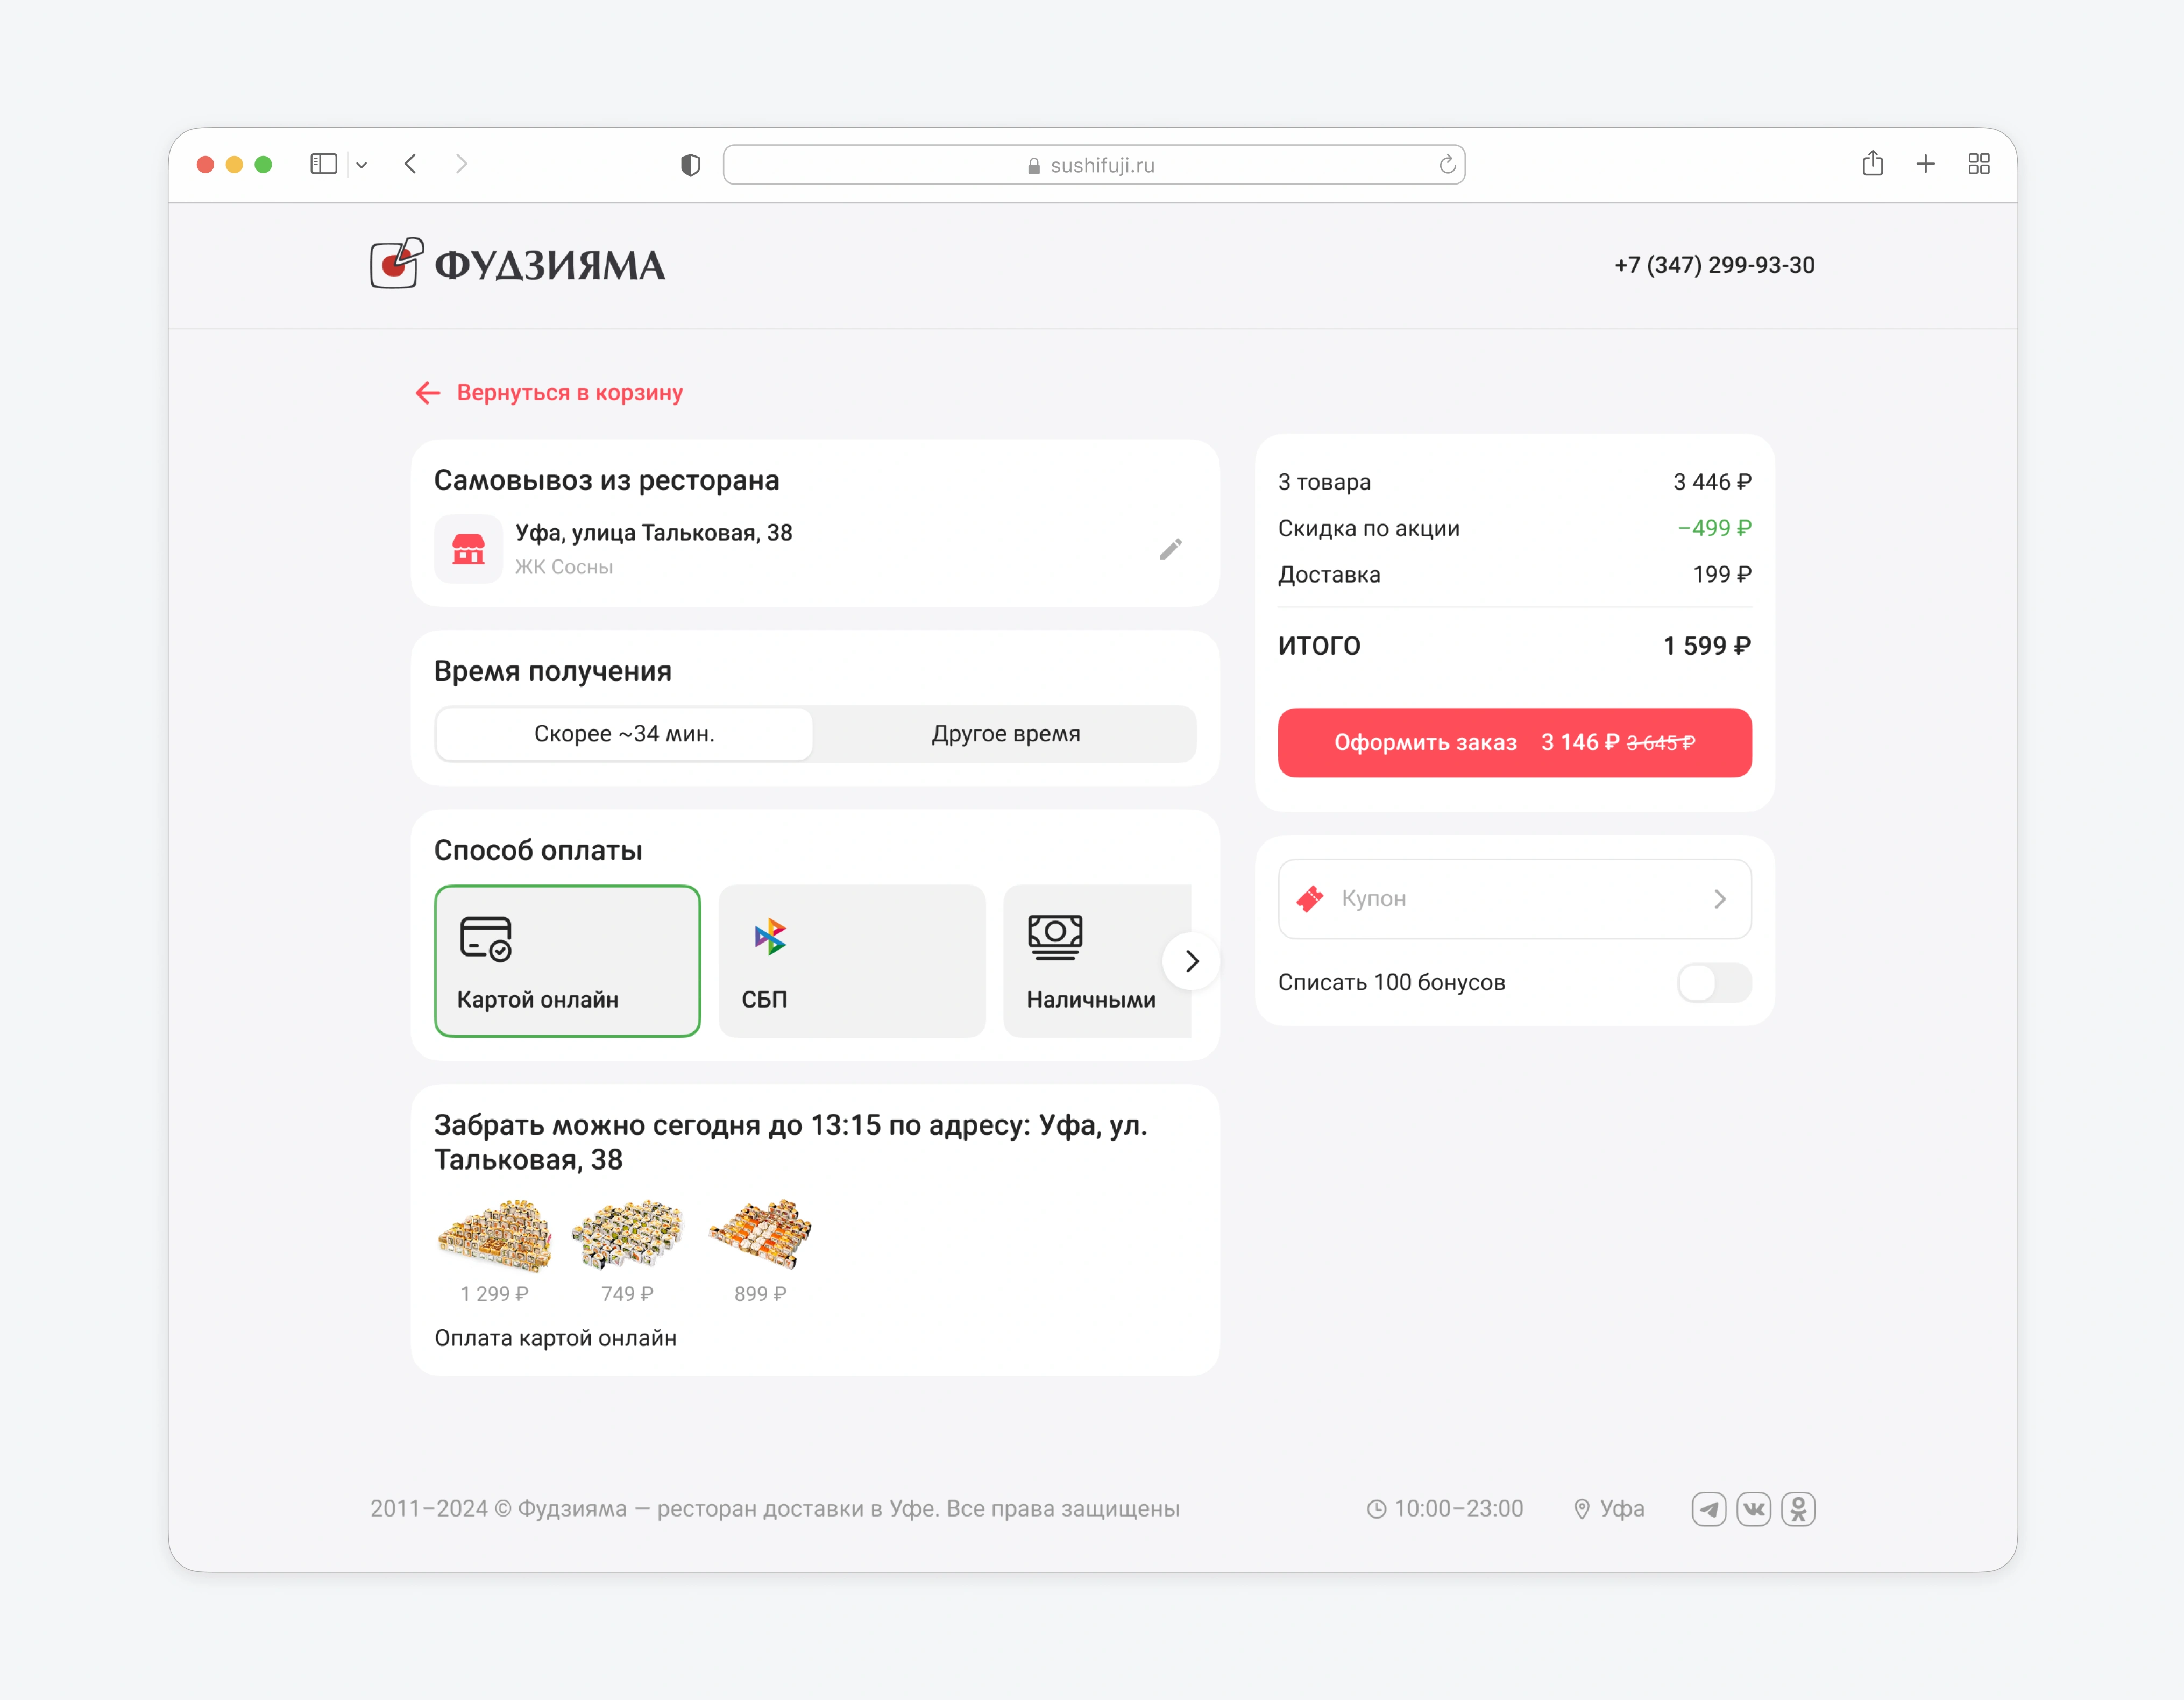The width and height of the screenshot is (2184, 1700).
Task: Click the ИТОГО total 1 599 ₽
Action: [x=1707, y=646]
